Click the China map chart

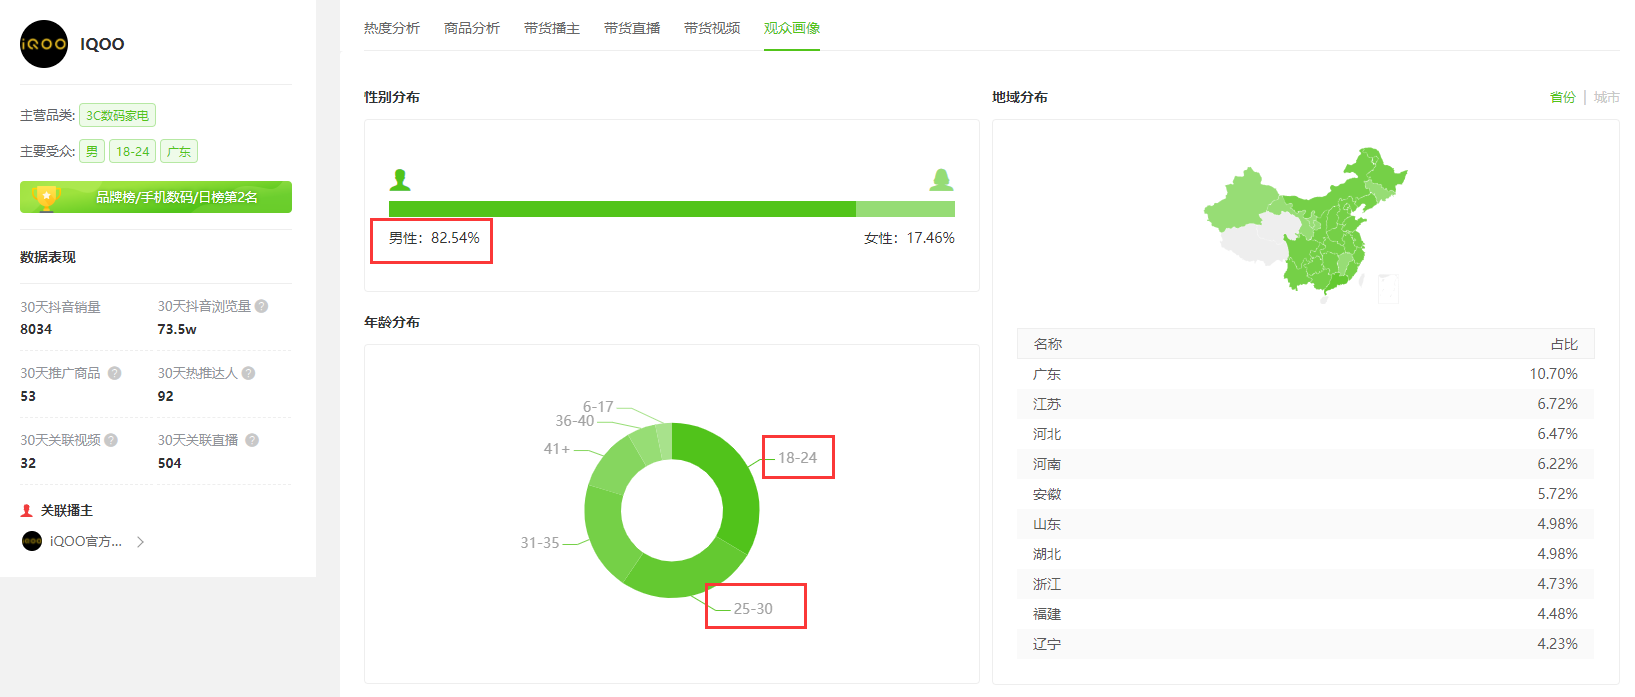1305,224
